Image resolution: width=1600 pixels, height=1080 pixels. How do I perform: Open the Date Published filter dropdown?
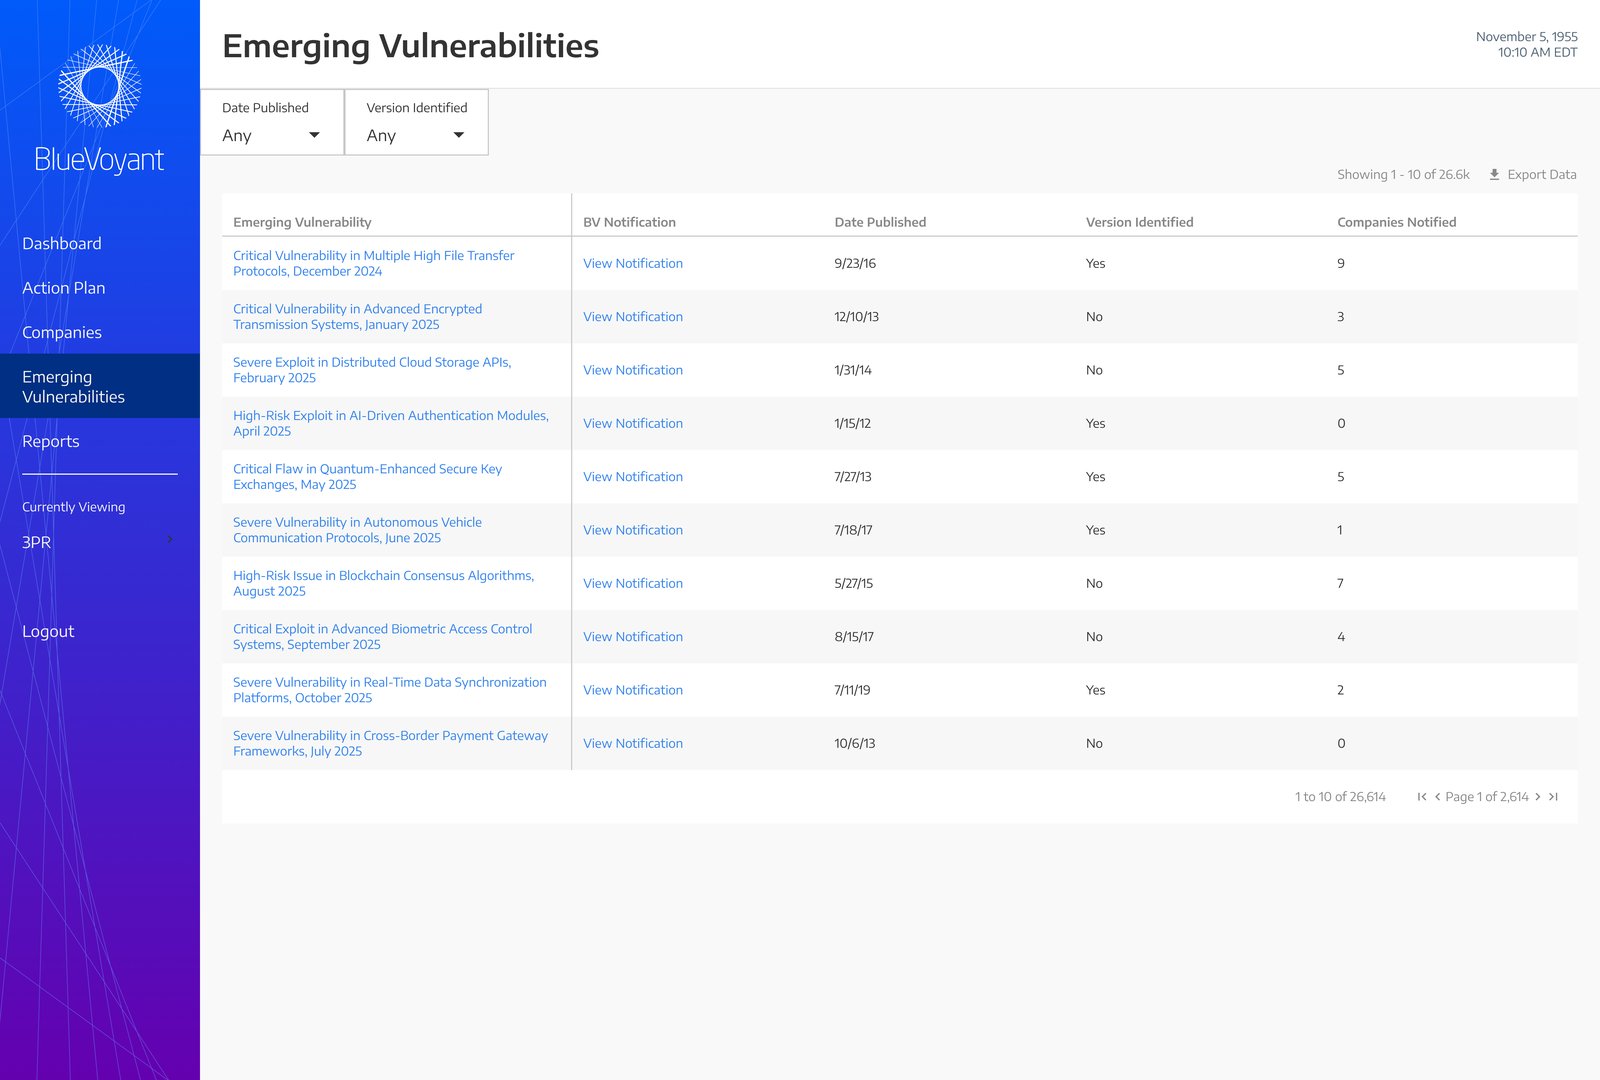[272, 122]
